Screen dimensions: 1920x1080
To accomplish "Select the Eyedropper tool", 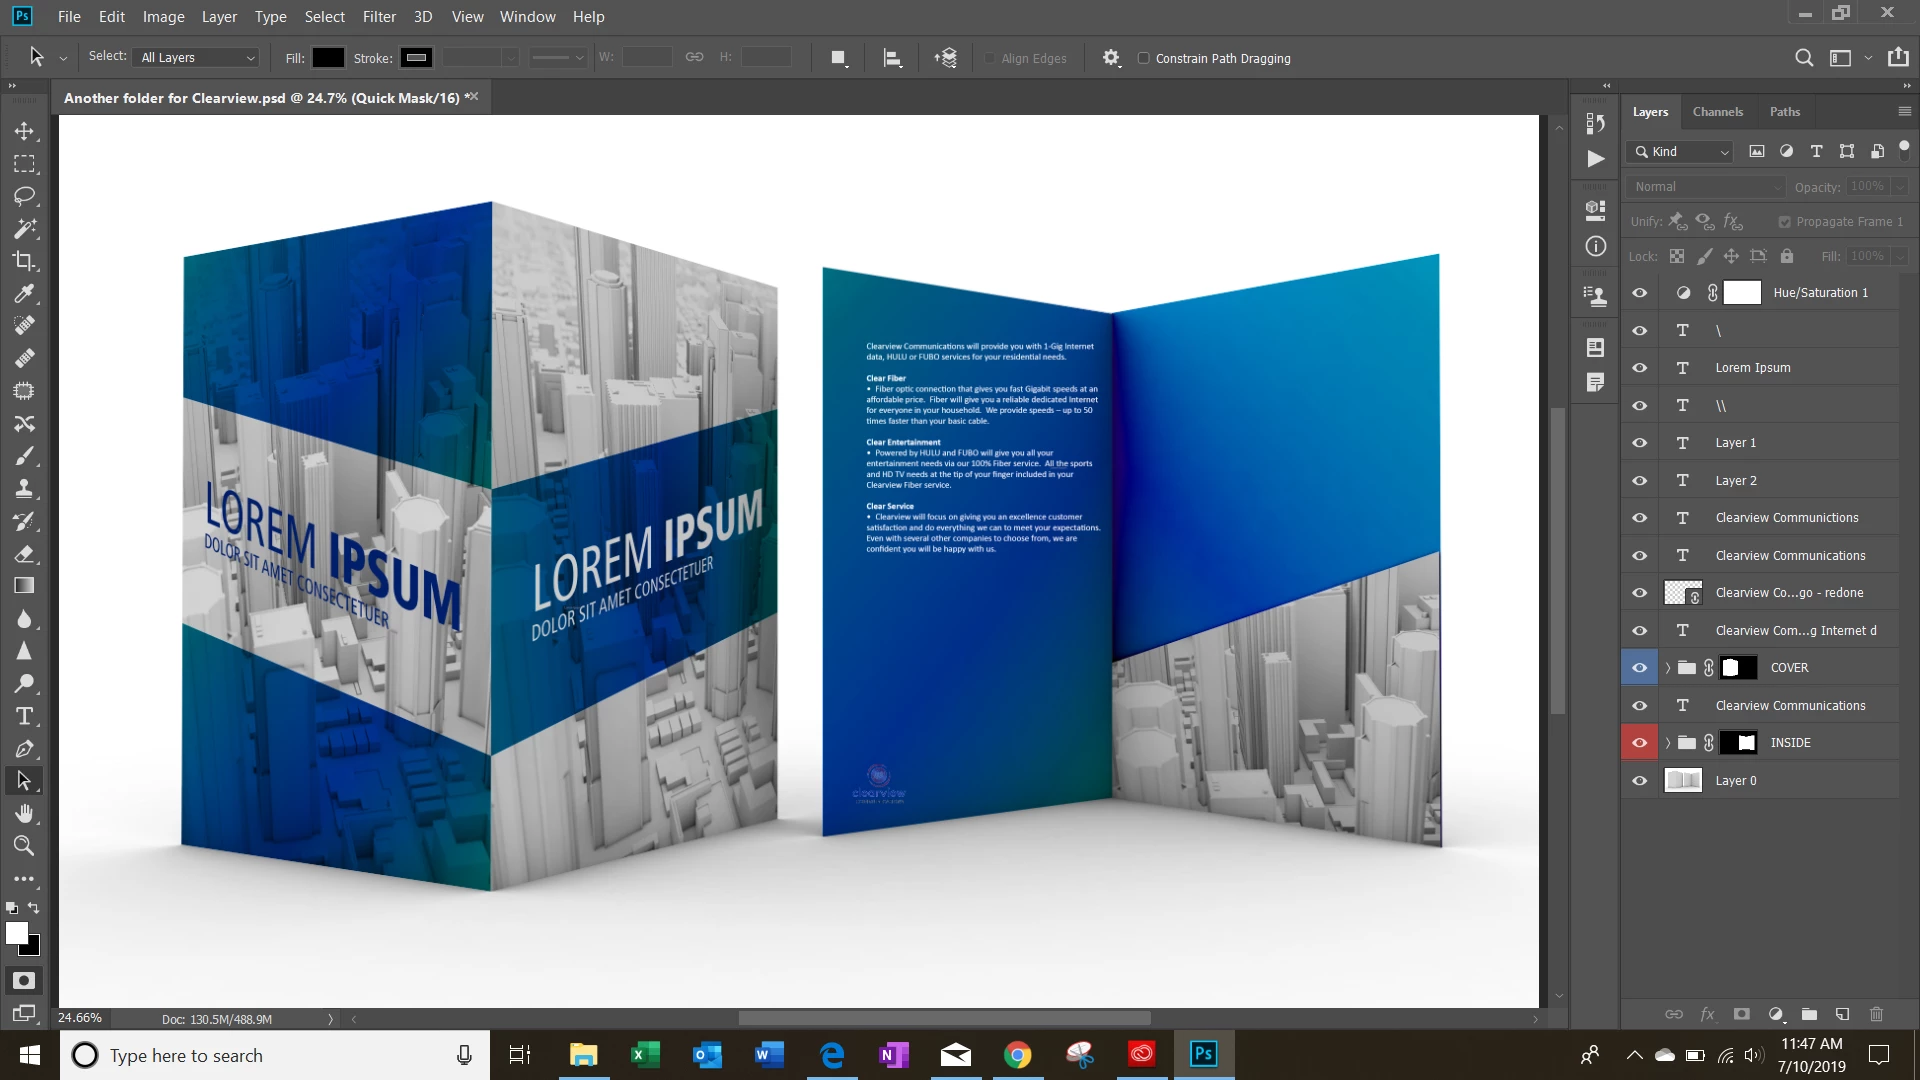I will pyautogui.click(x=24, y=293).
